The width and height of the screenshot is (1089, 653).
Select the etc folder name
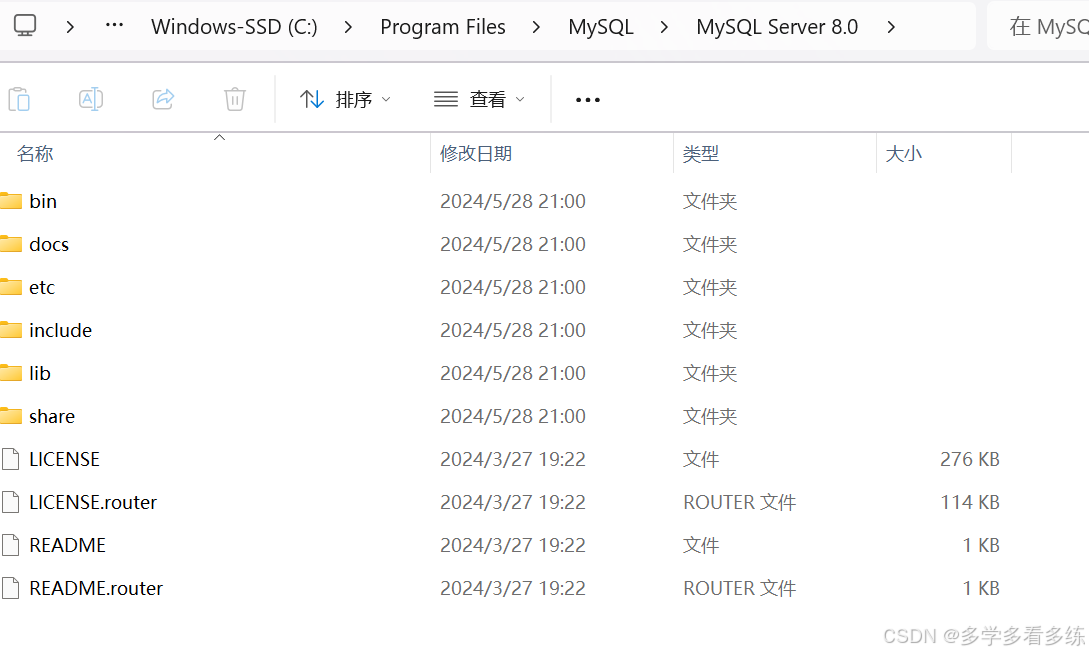click(x=42, y=288)
